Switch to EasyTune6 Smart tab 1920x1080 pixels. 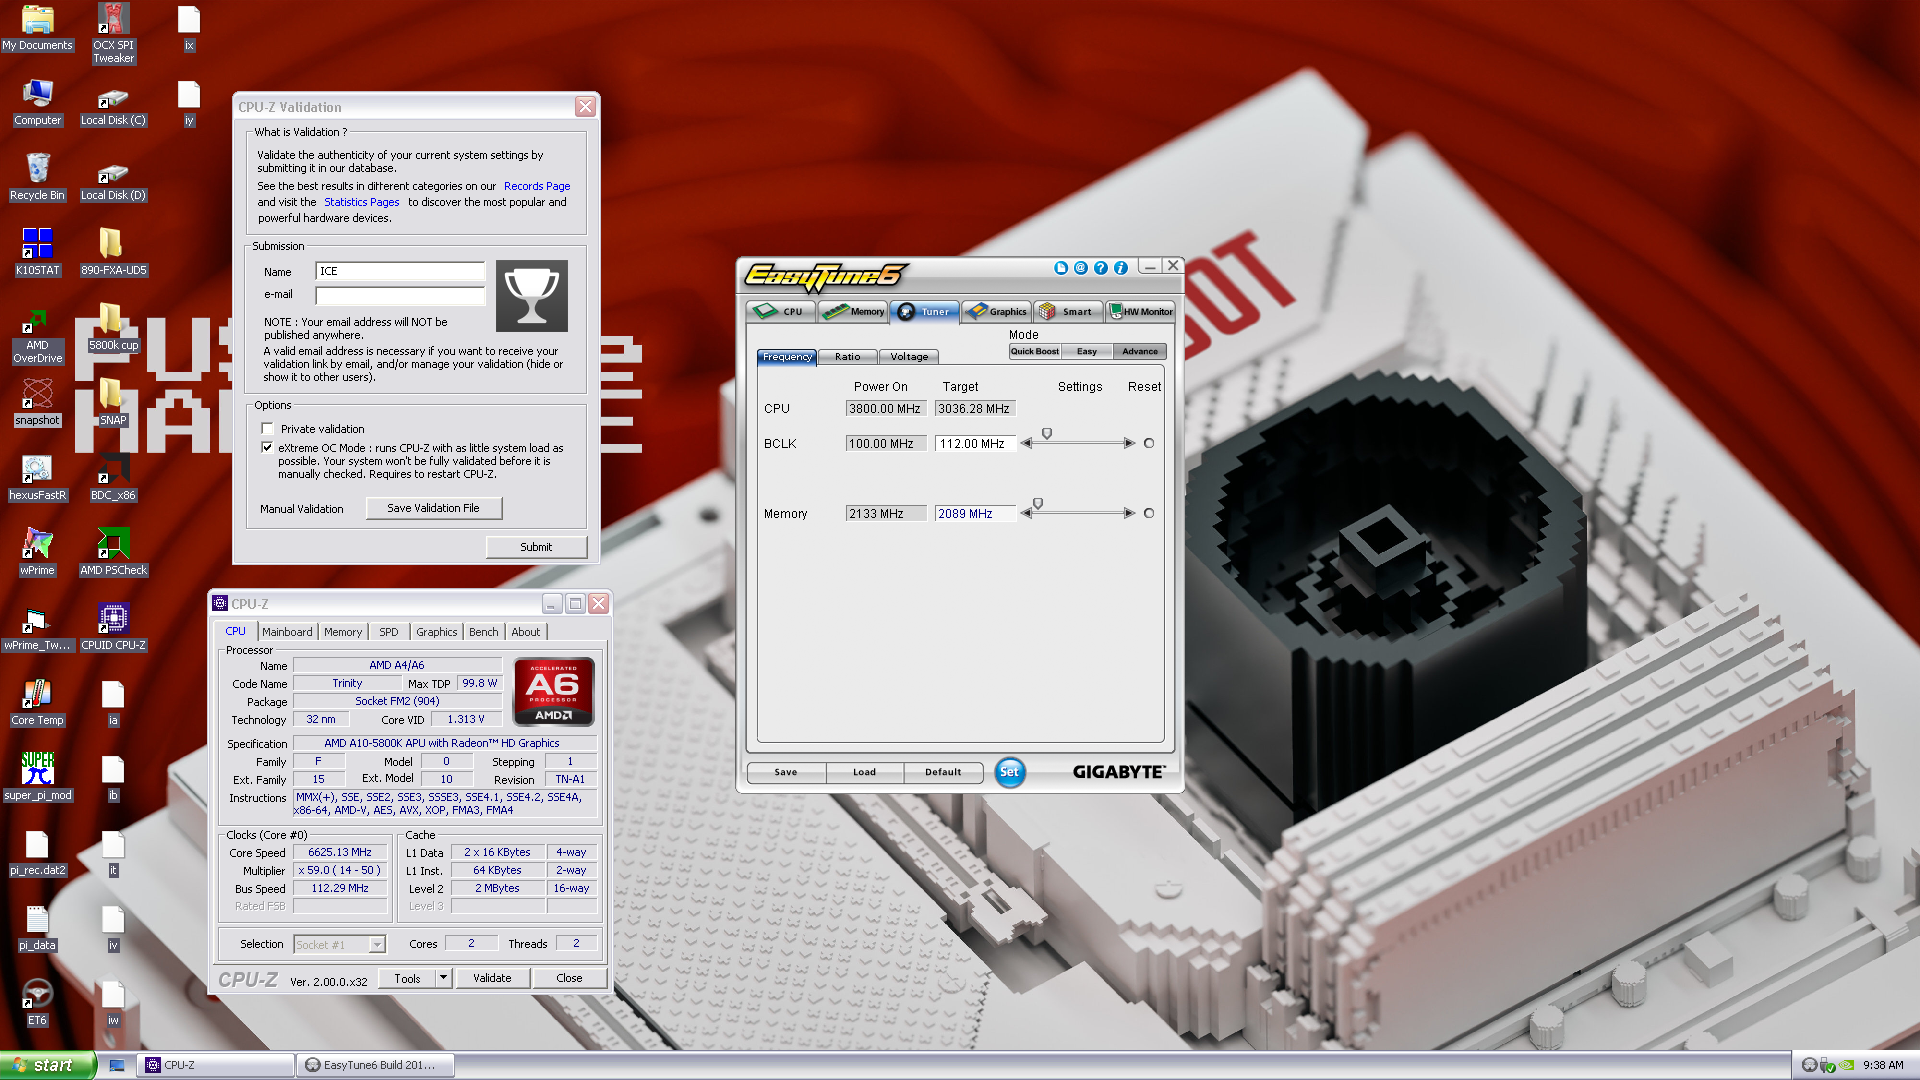(x=1068, y=311)
